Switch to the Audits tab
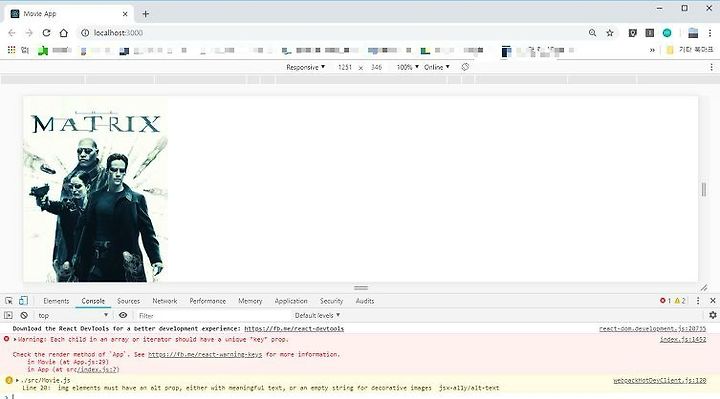The width and height of the screenshot is (720, 399). coord(365,301)
